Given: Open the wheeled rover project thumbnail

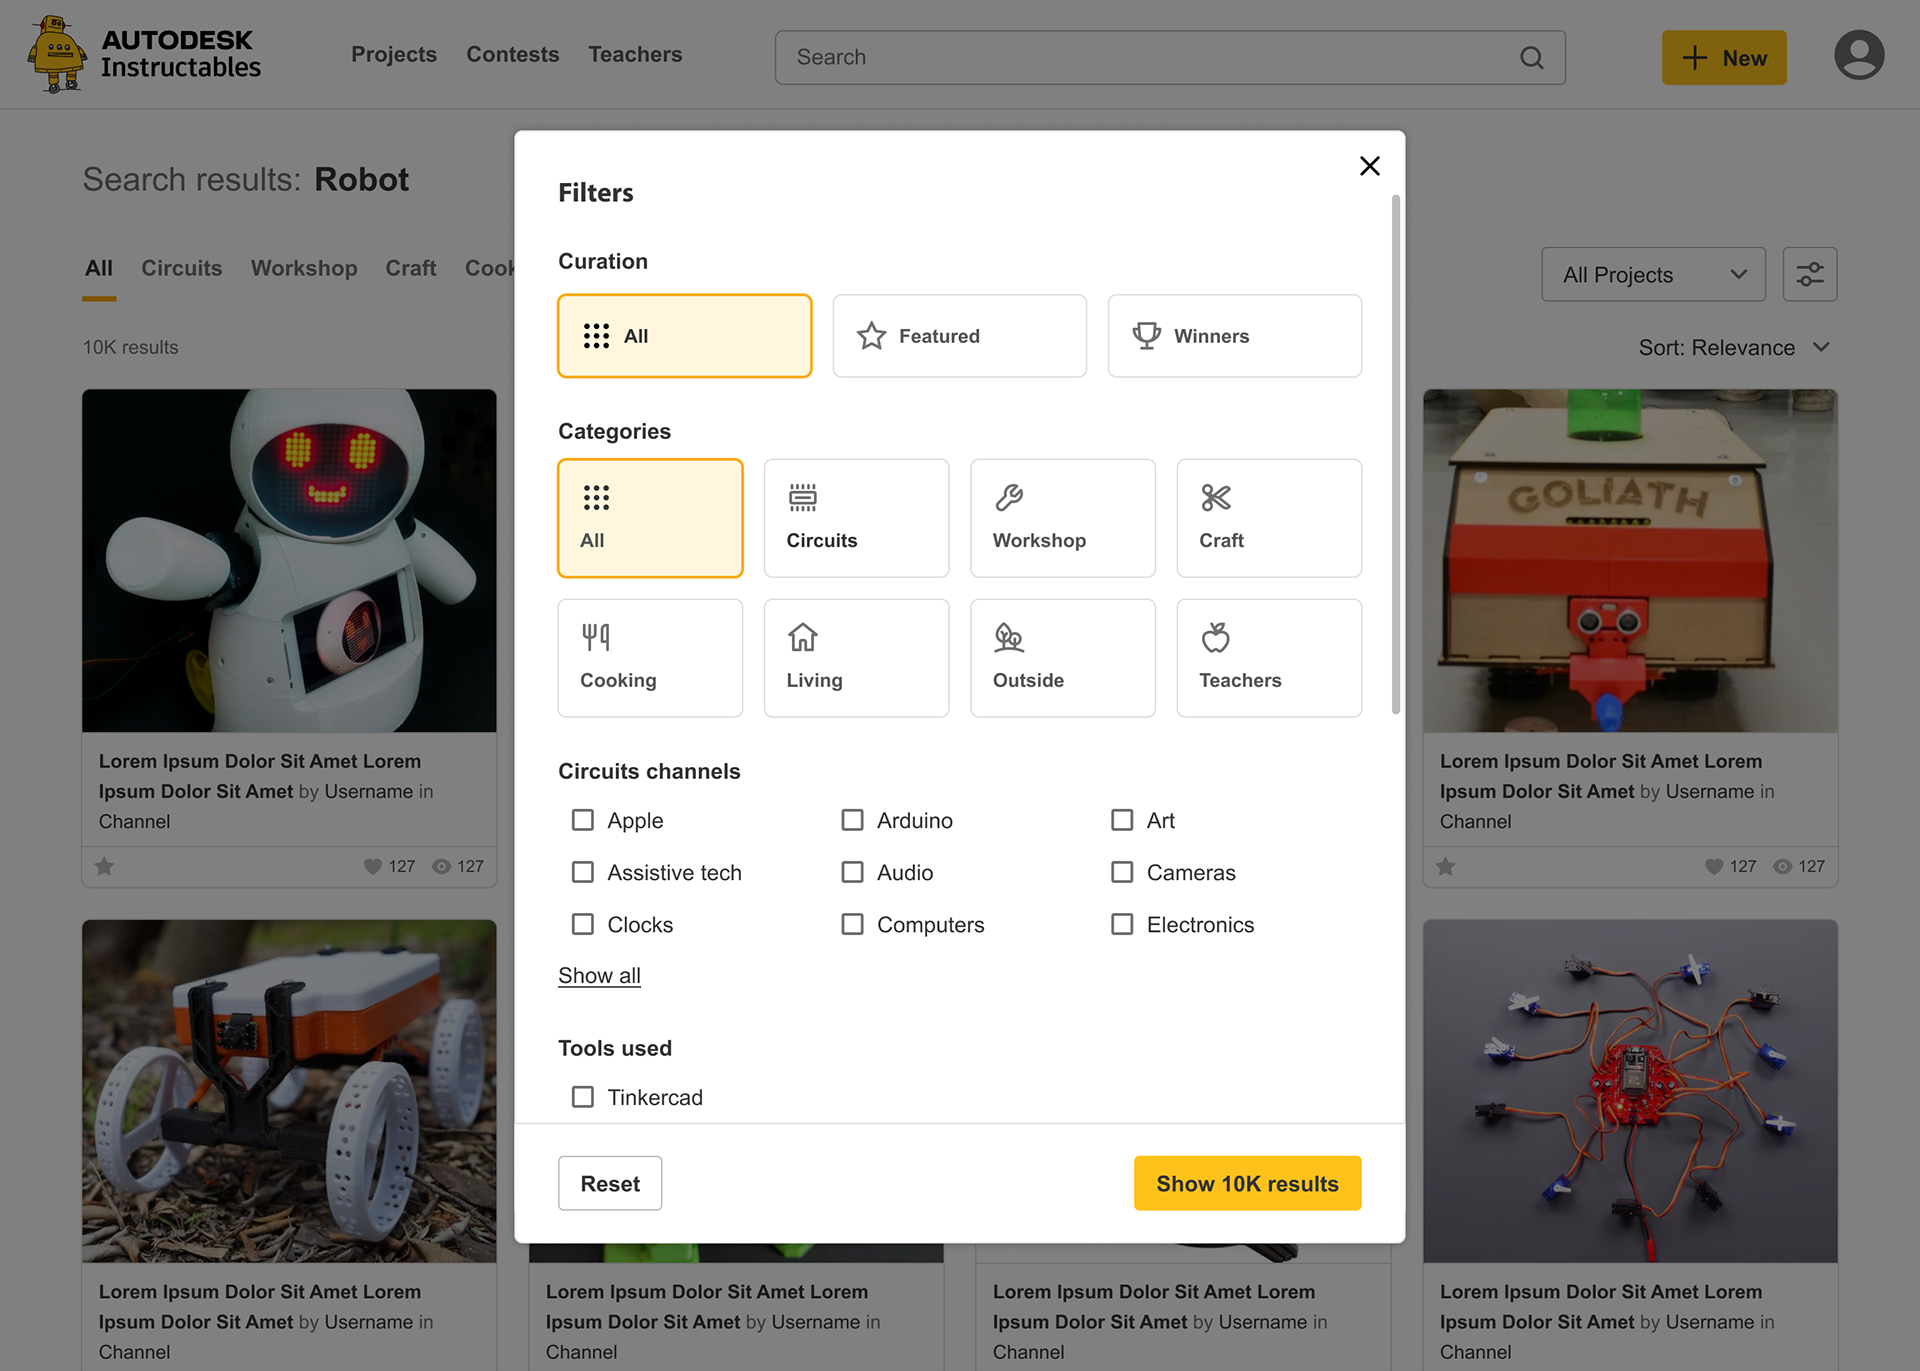Looking at the screenshot, I should pyautogui.click(x=289, y=1091).
